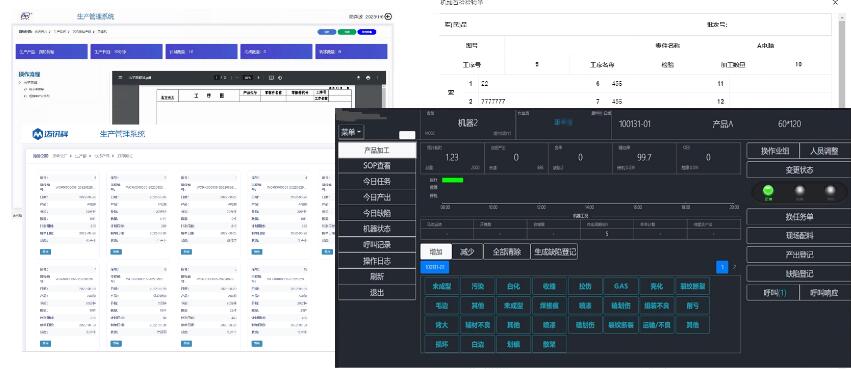Click the logout arrow icon in production header
This screenshot has width=851, height=369.
pos(388,17)
